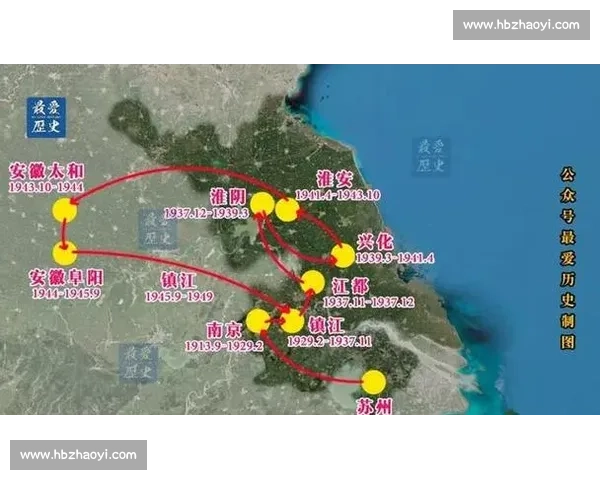Click the vertical 公众号最爱历史制图 caption
This screenshot has height=480, width=600.
568,258
